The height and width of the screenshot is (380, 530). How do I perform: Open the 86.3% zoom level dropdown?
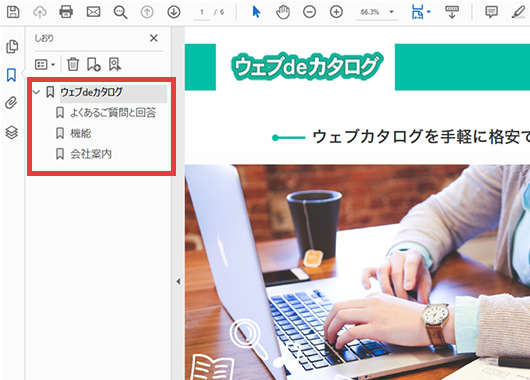coord(377,12)
